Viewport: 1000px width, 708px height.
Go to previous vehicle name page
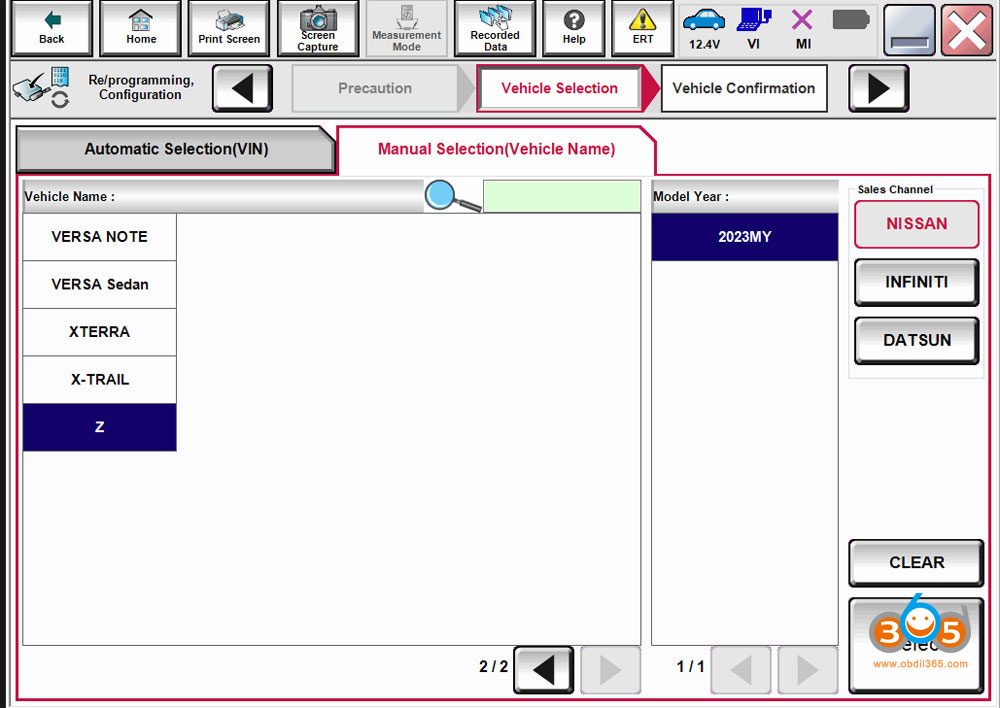click(543, 670)
